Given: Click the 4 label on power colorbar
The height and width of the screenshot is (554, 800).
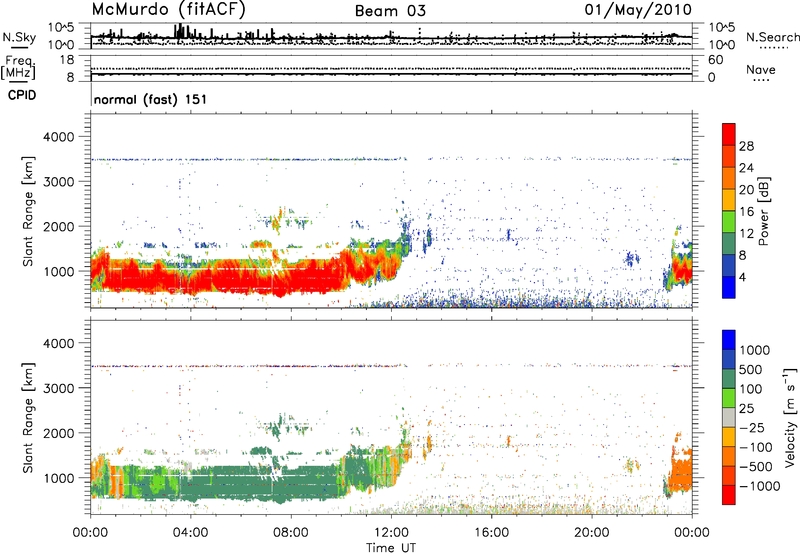Looking at the screenshot, I should tap(743, 278).
